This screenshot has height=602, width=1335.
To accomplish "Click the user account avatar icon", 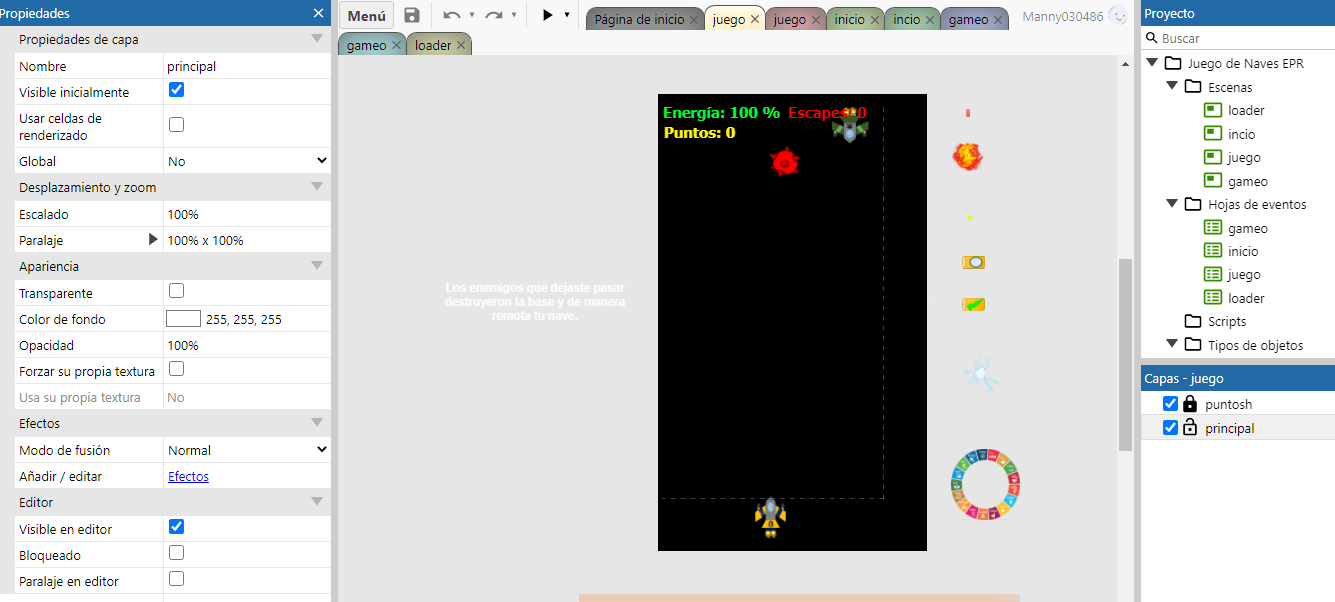I will pyautogui.click(x=1118, y=16).
